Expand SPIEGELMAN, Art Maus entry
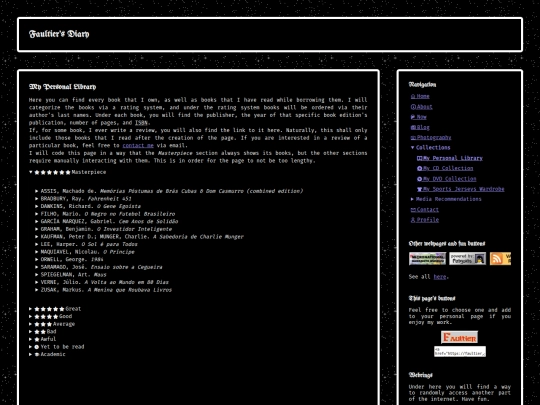540x405 pixels. coord(37,274)
